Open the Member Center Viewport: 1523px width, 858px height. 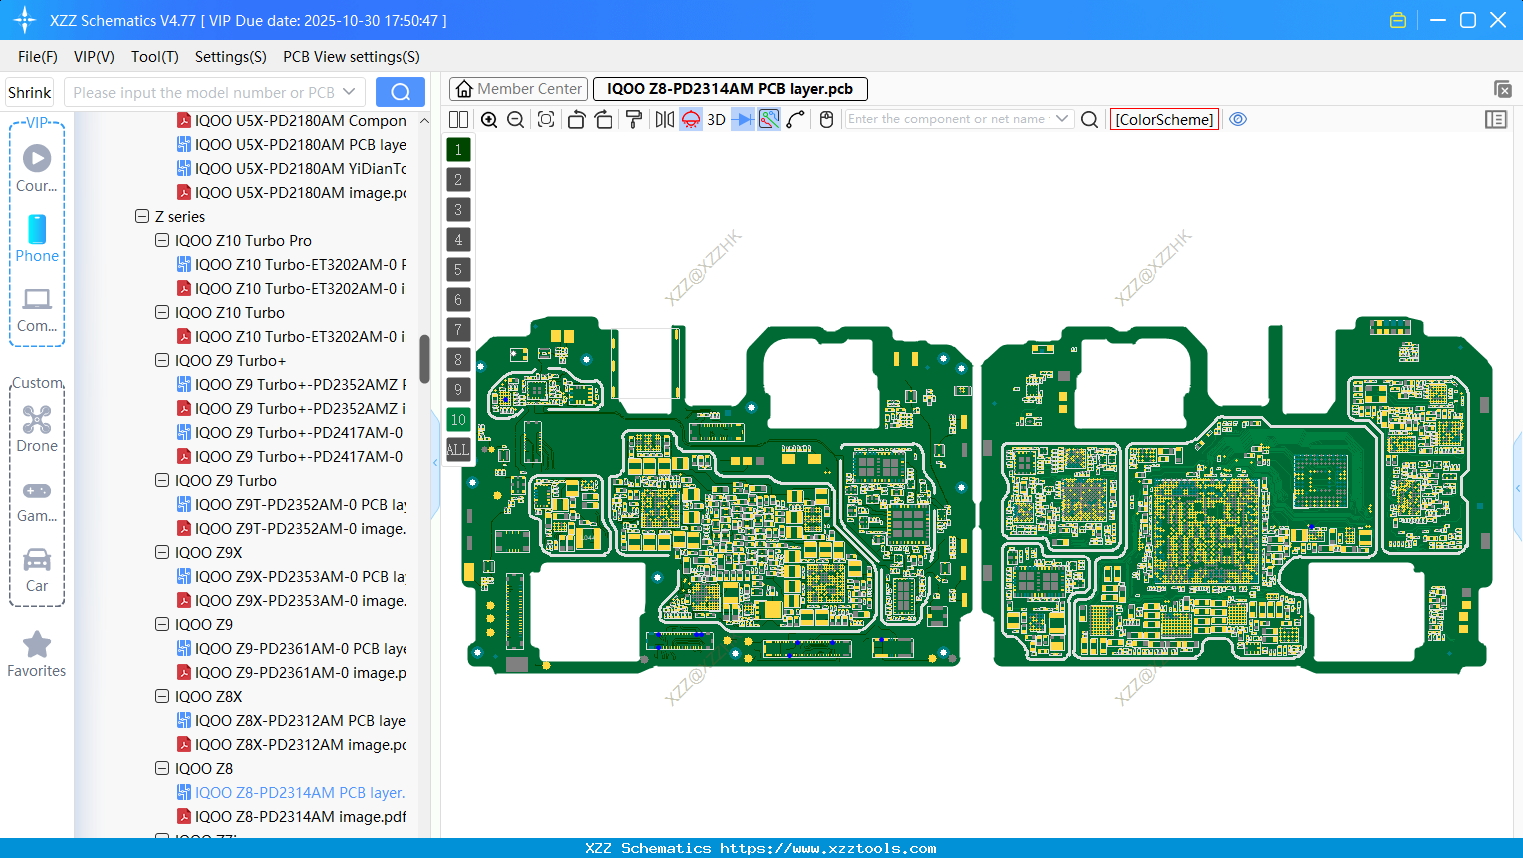click(x=518, y=88)
